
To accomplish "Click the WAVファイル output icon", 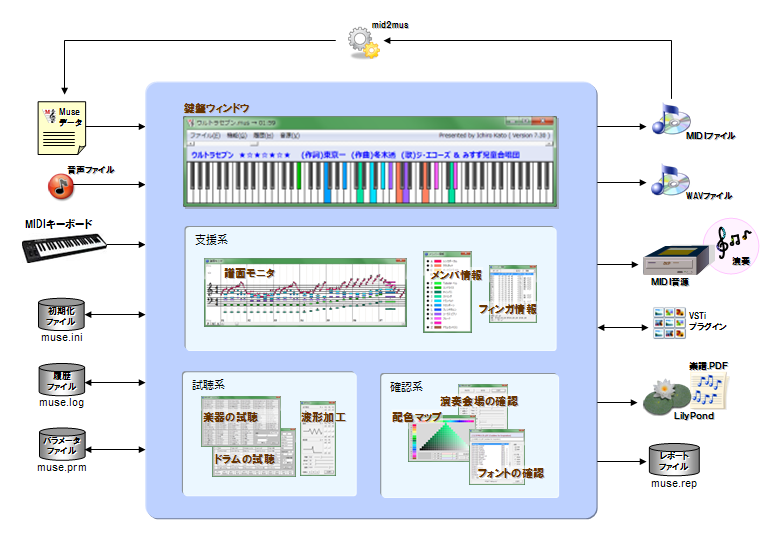I will click(668, 181).
